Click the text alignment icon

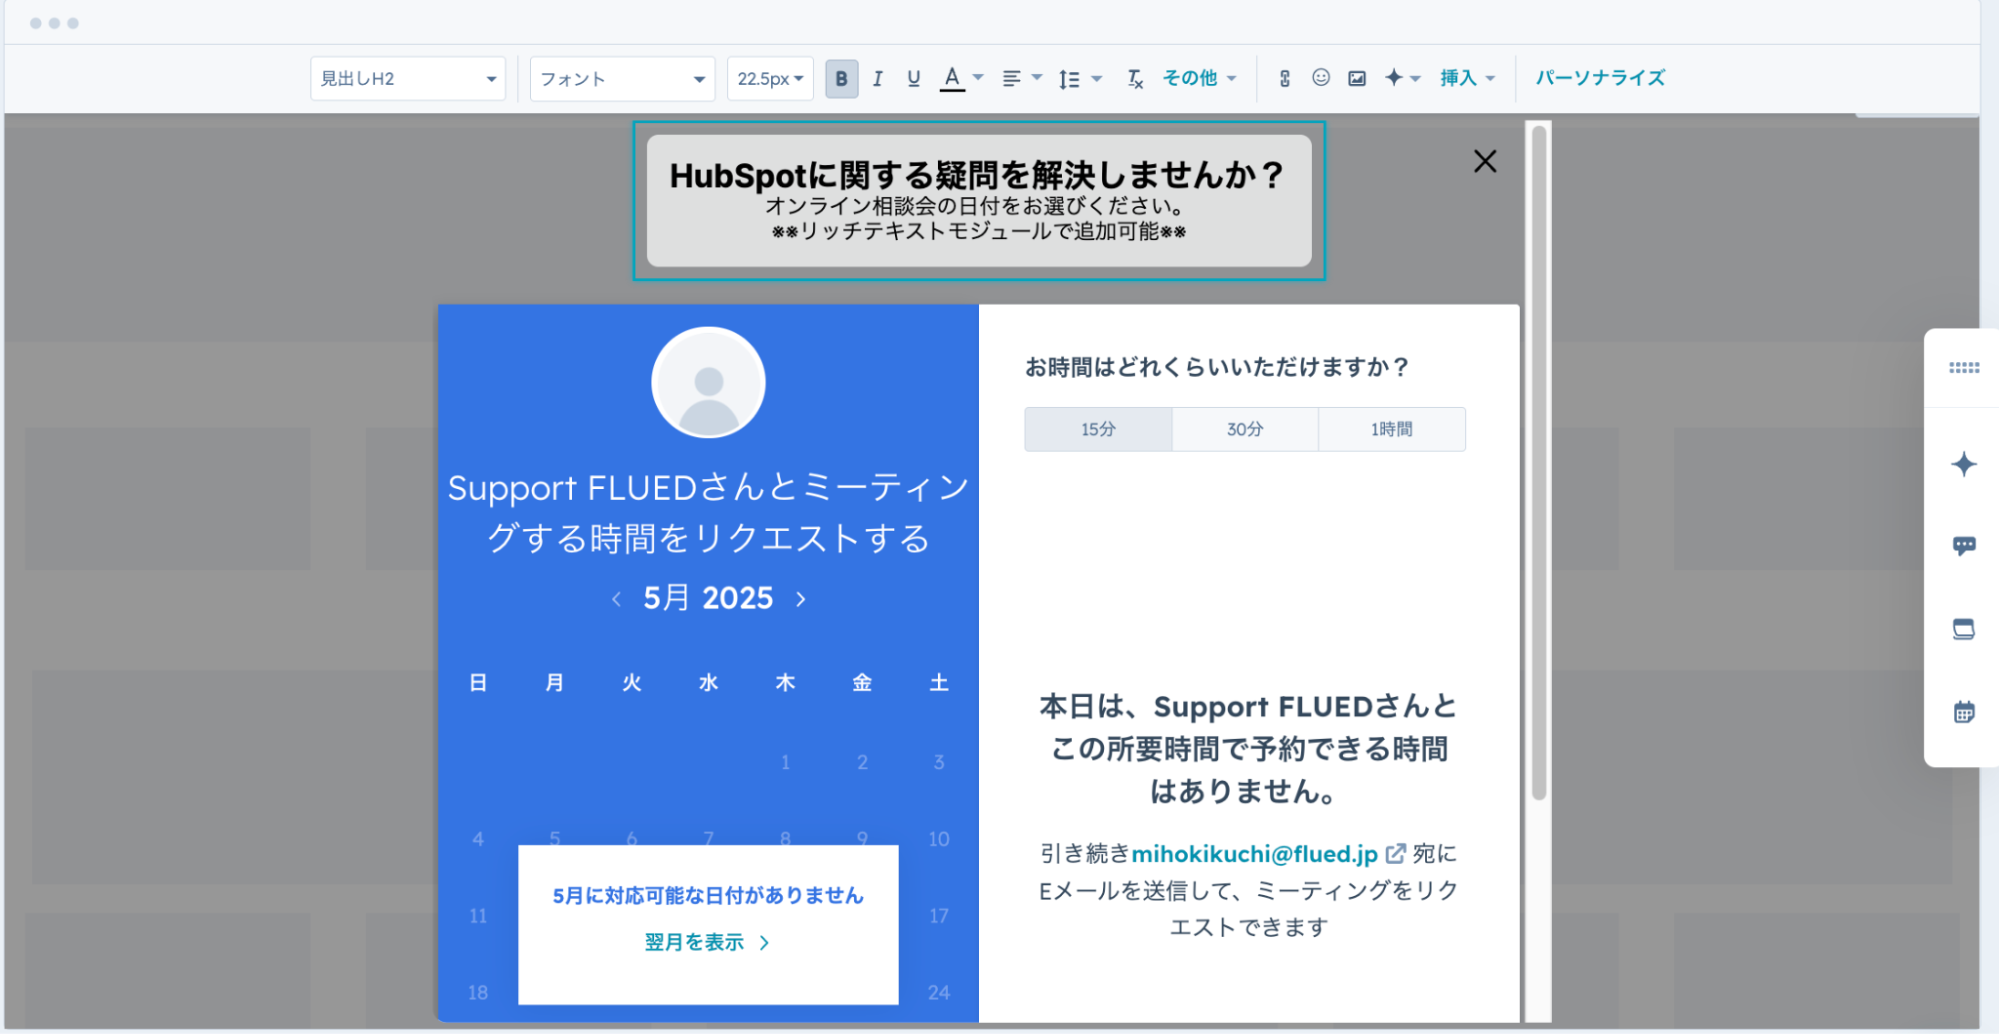(x=1012, y=78)
